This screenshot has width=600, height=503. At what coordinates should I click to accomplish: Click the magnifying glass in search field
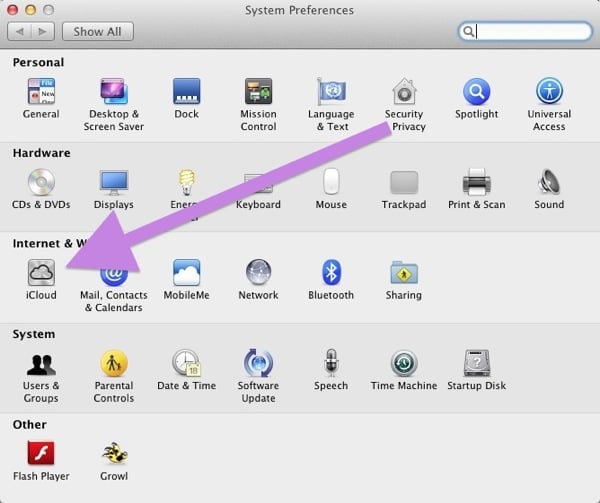coord(468,31)
